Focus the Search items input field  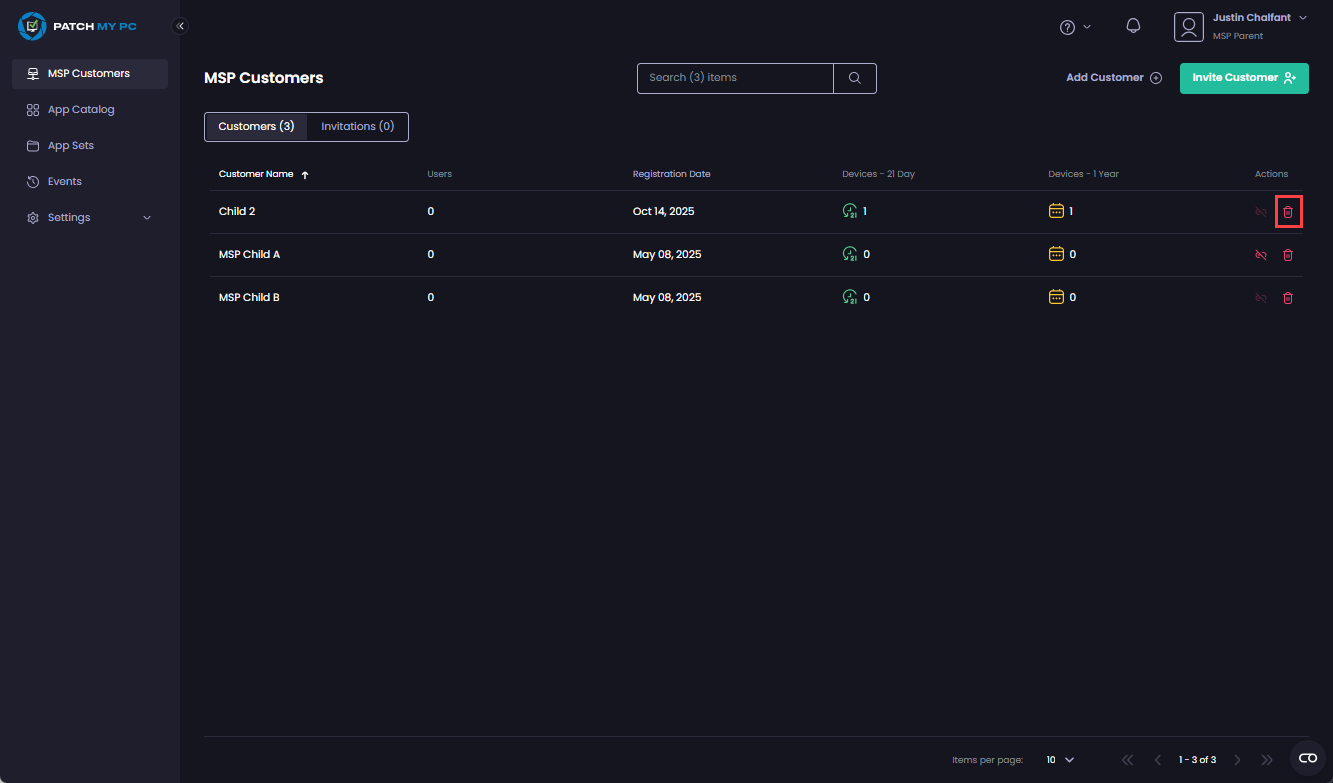(735, 78)
